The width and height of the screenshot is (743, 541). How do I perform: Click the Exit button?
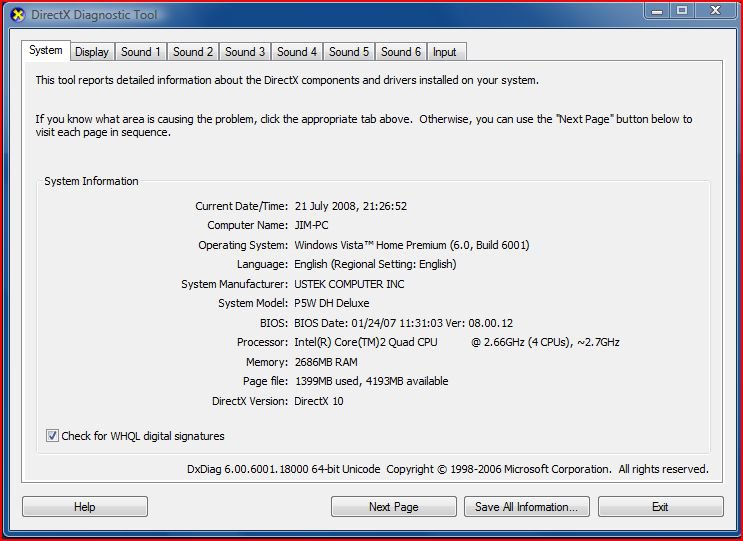point(661,506)
